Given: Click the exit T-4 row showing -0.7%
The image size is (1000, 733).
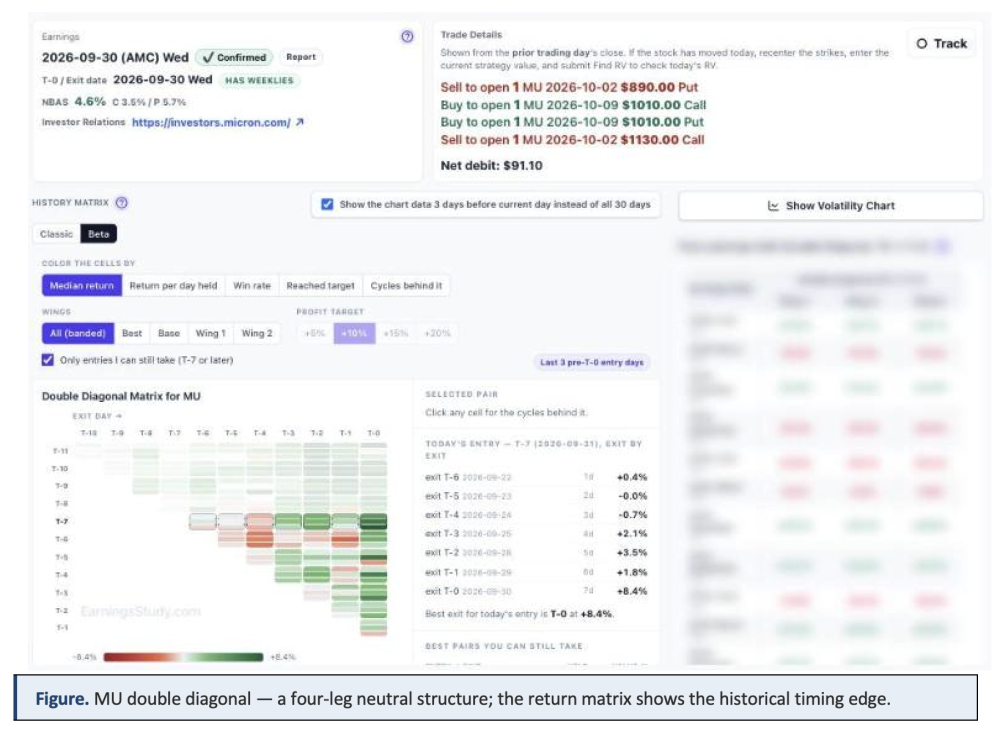Looking at the screenshot, I should pos(536,515).
